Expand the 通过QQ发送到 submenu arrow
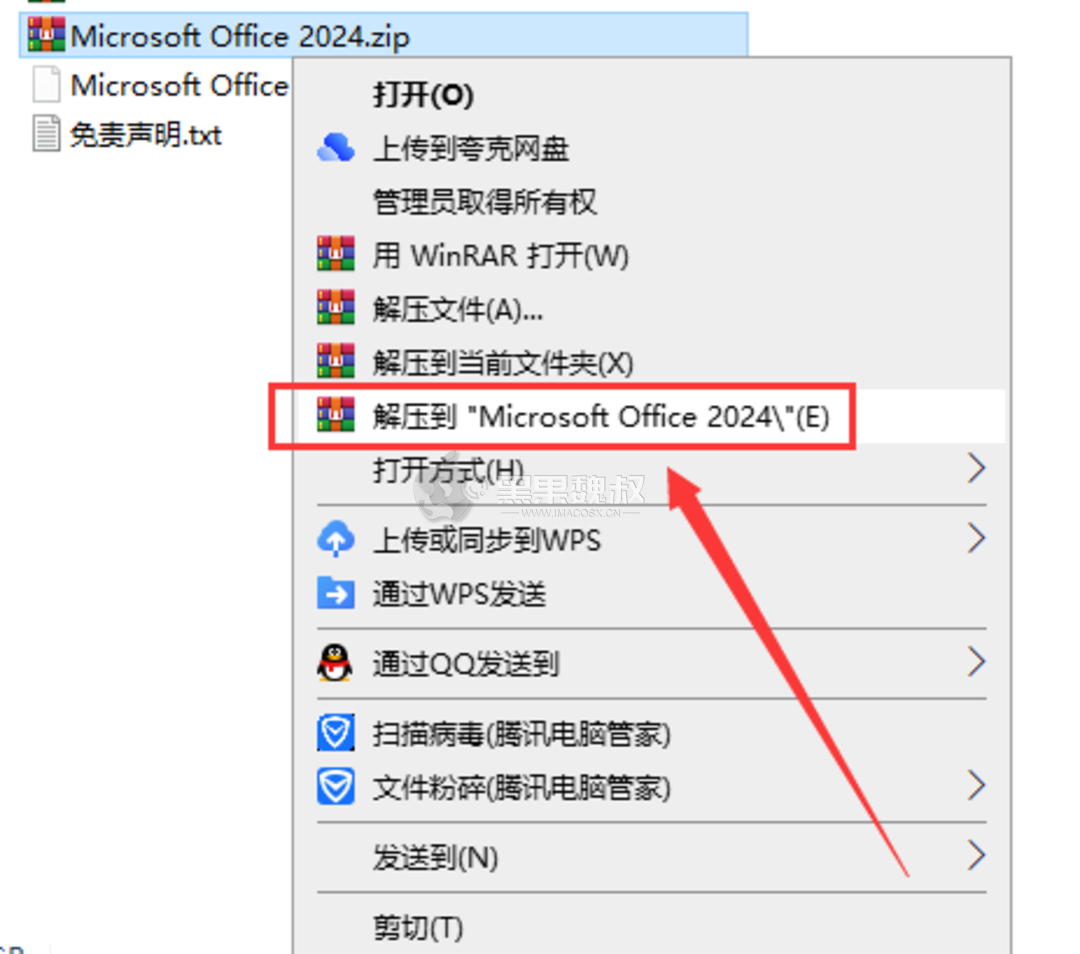This screenshot has width=1080, height=954. [975, 662]
